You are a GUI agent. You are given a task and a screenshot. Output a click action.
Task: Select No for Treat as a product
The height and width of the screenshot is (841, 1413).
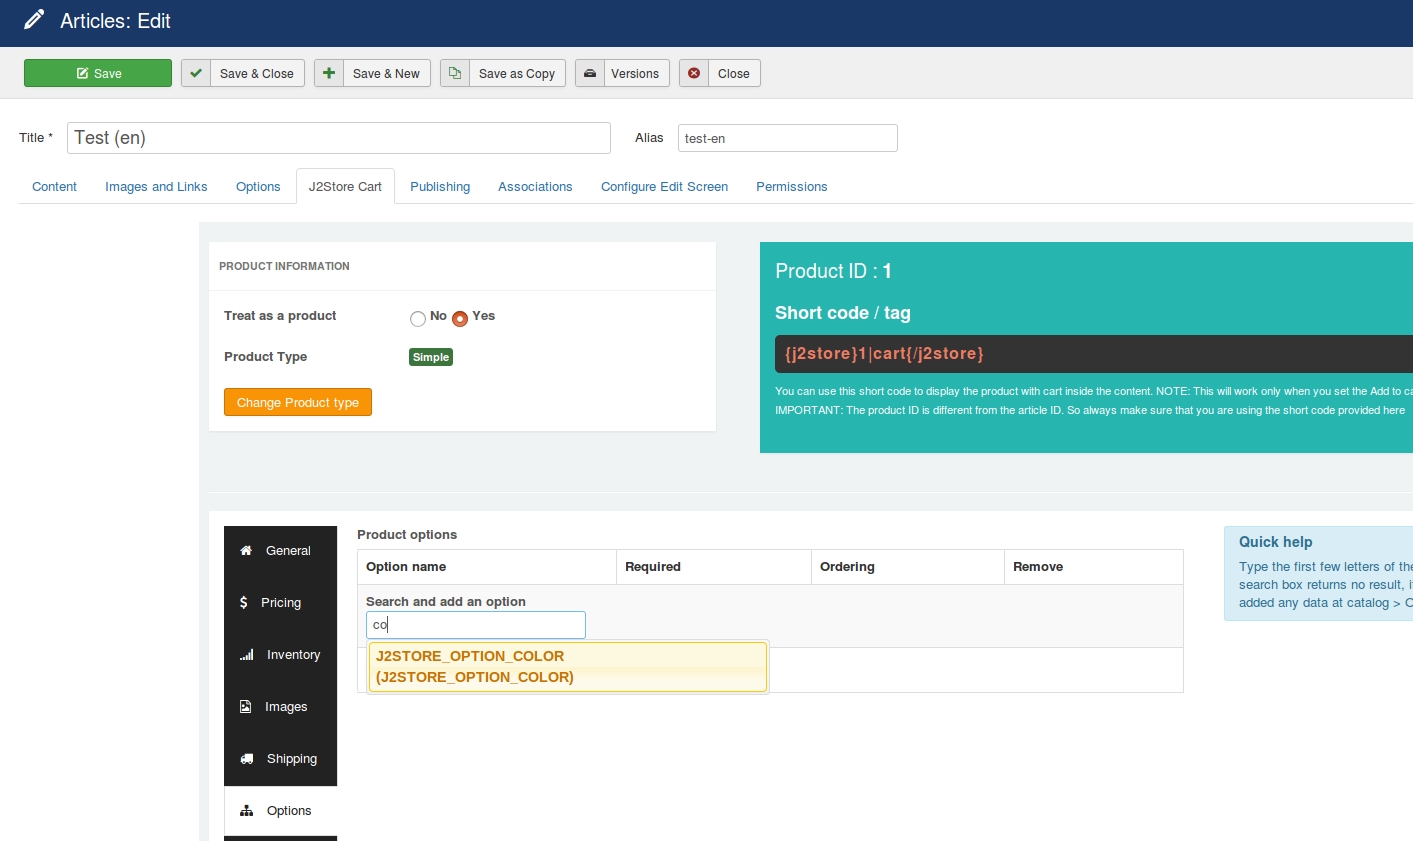(x=418, y=319)
